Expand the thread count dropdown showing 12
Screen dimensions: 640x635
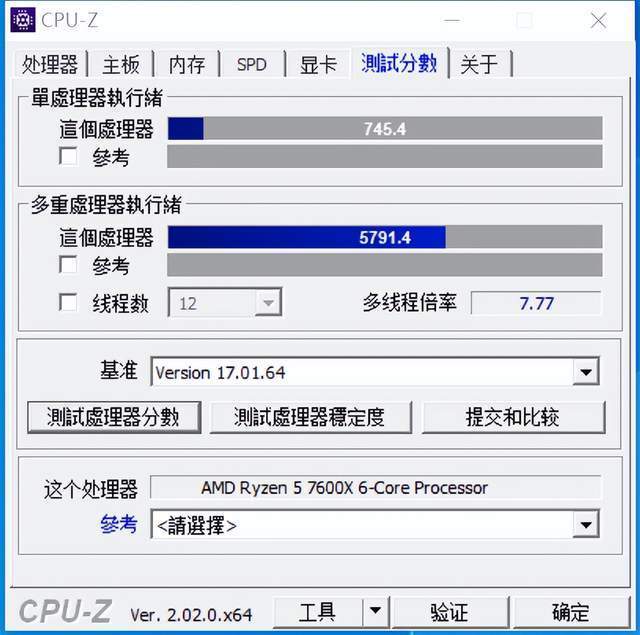[x=268, y=302]
